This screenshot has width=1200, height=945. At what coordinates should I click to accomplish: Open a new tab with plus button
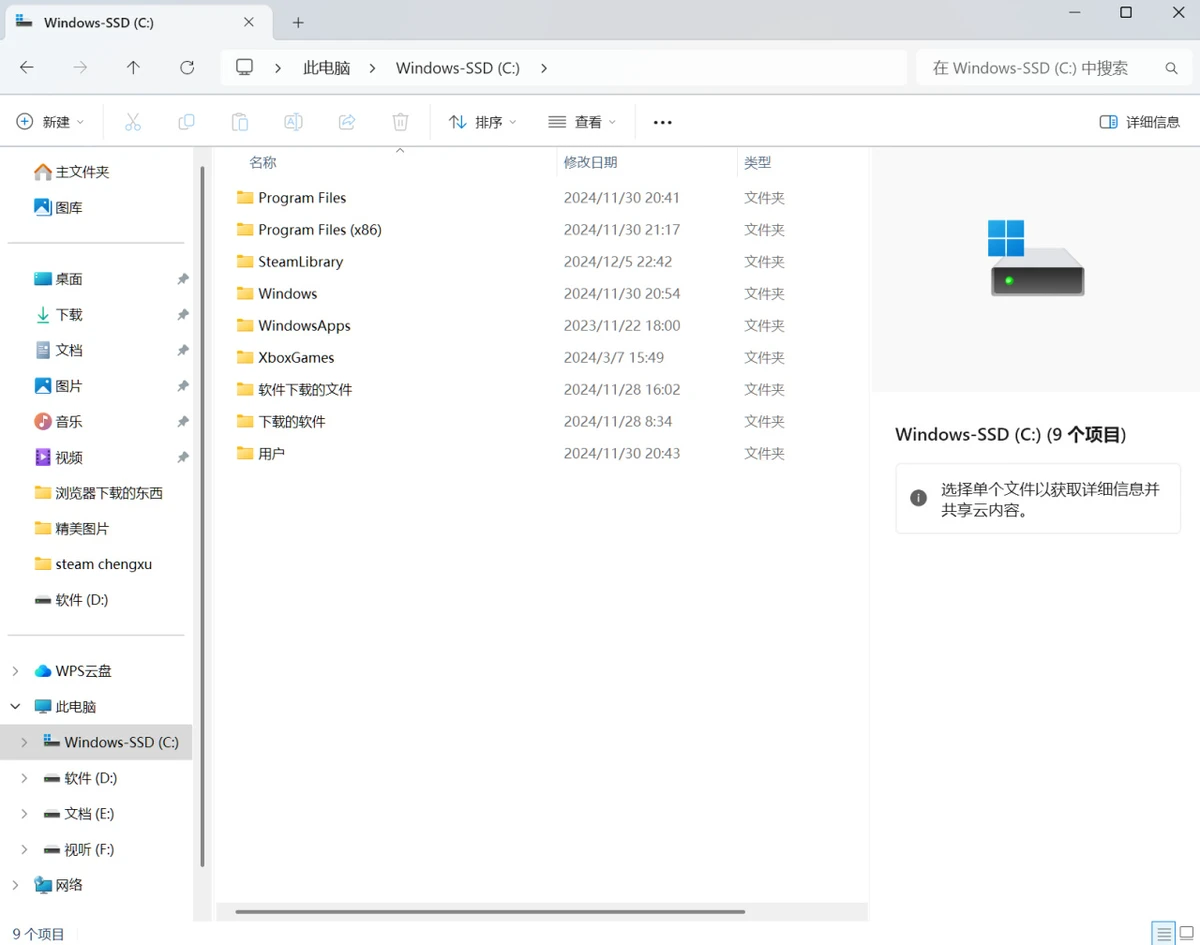298,22
